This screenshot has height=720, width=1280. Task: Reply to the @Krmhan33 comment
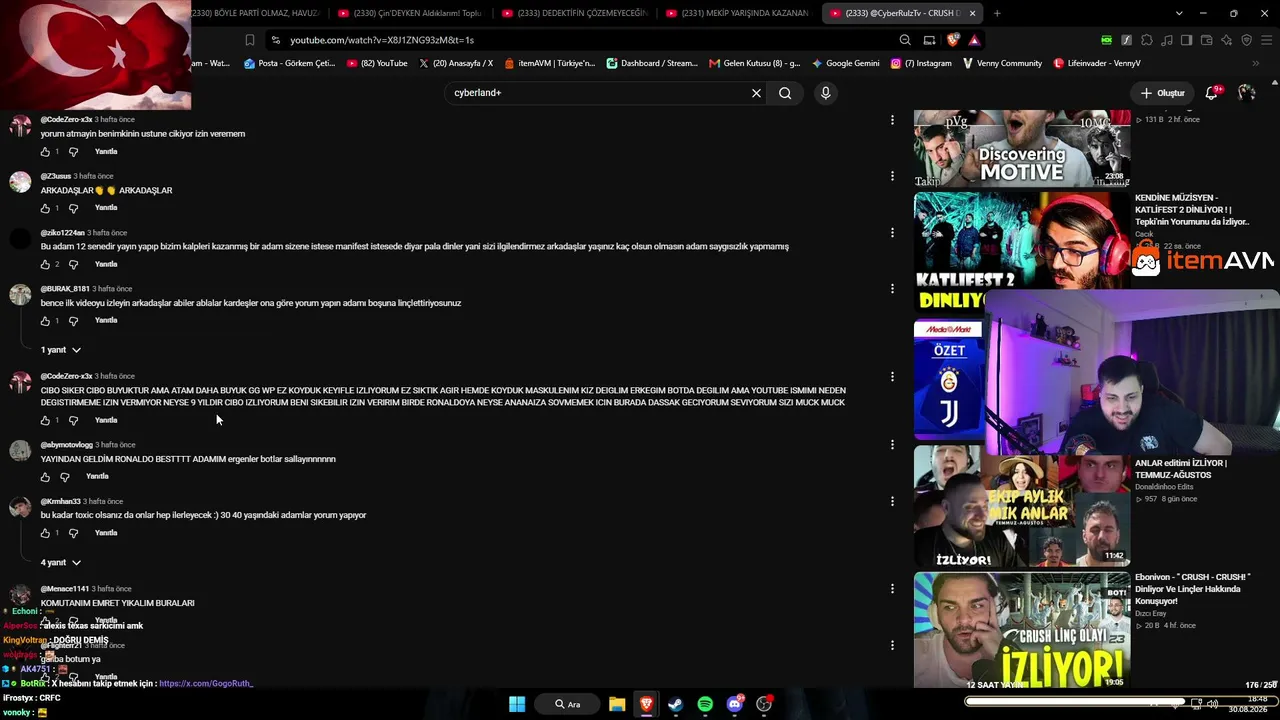(x=106, y=533)
